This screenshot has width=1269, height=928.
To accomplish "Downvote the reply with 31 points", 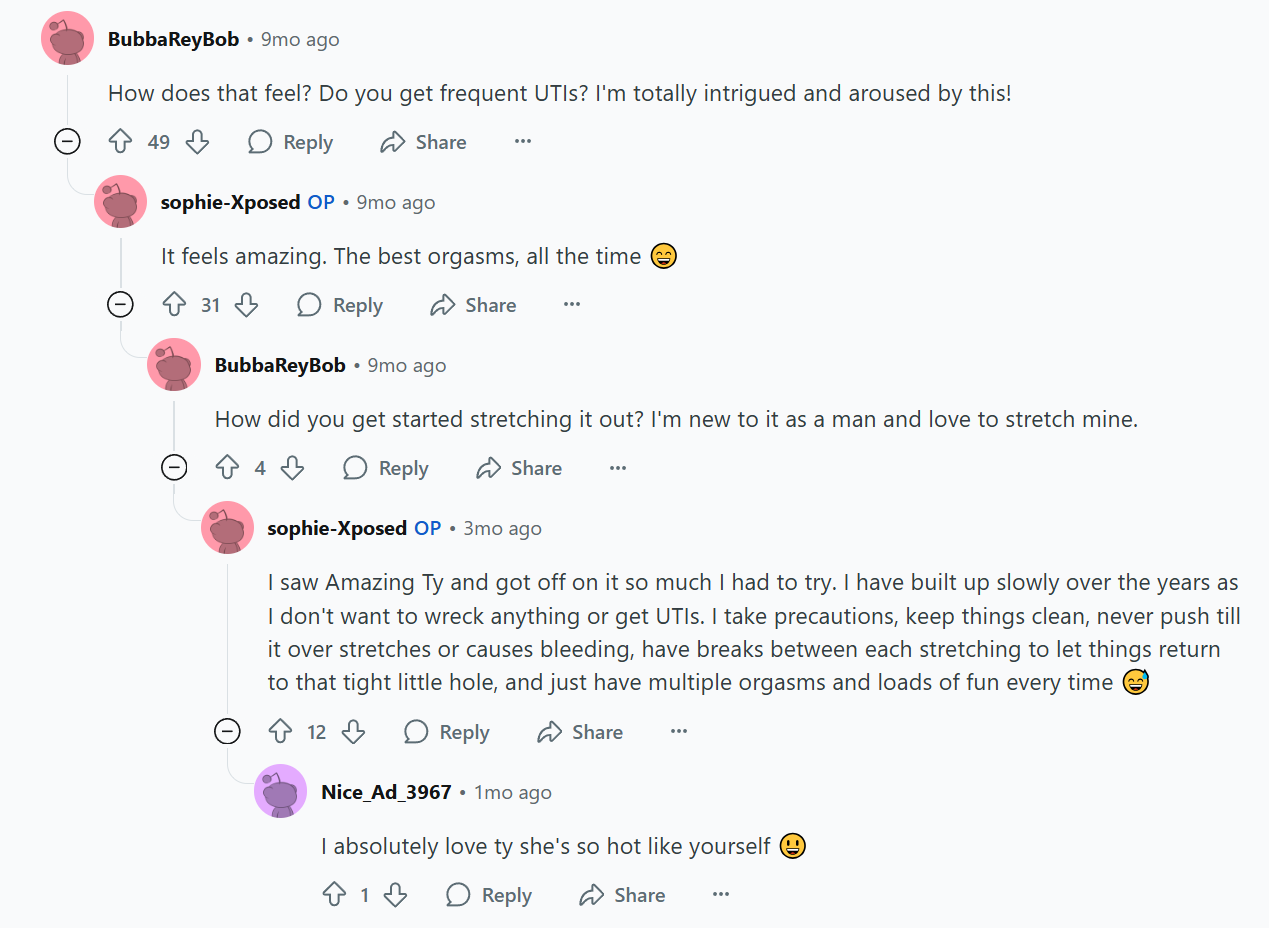I will [246, 305].
